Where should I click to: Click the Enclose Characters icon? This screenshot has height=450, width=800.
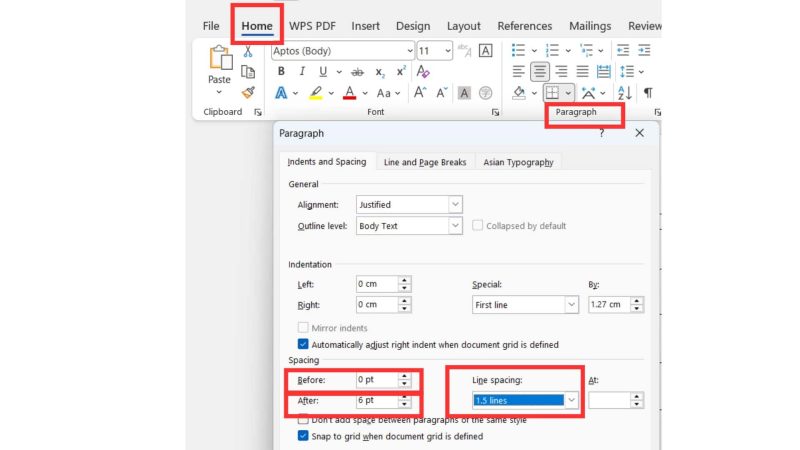pos(485,93)
